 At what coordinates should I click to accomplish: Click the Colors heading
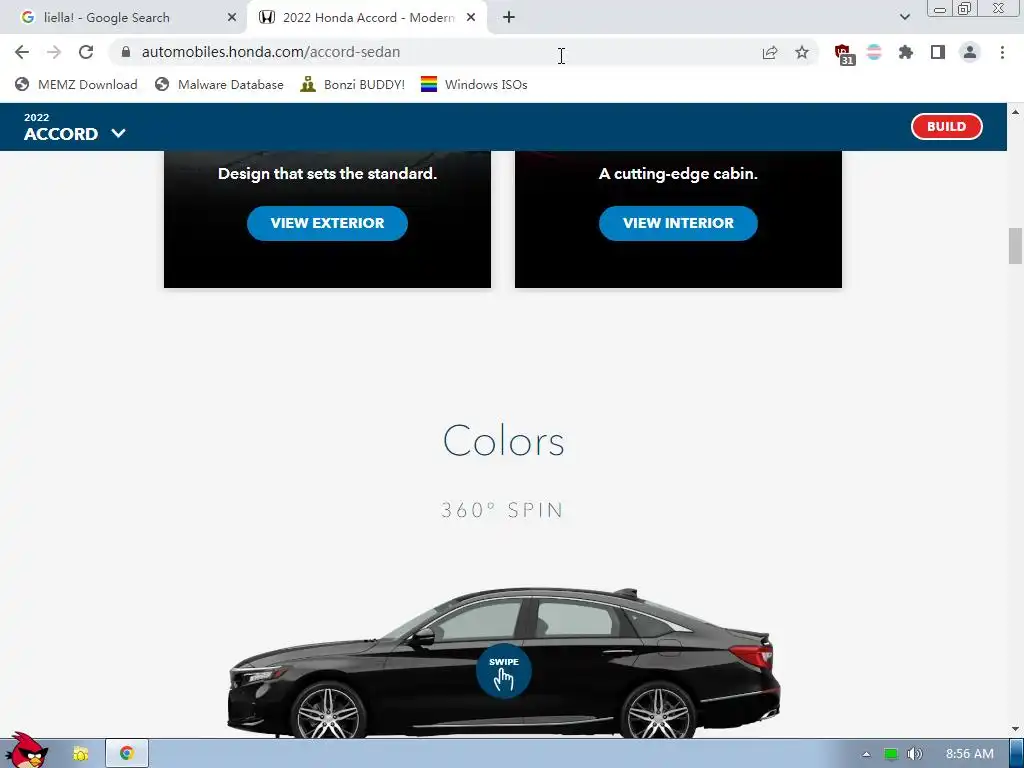504,441
